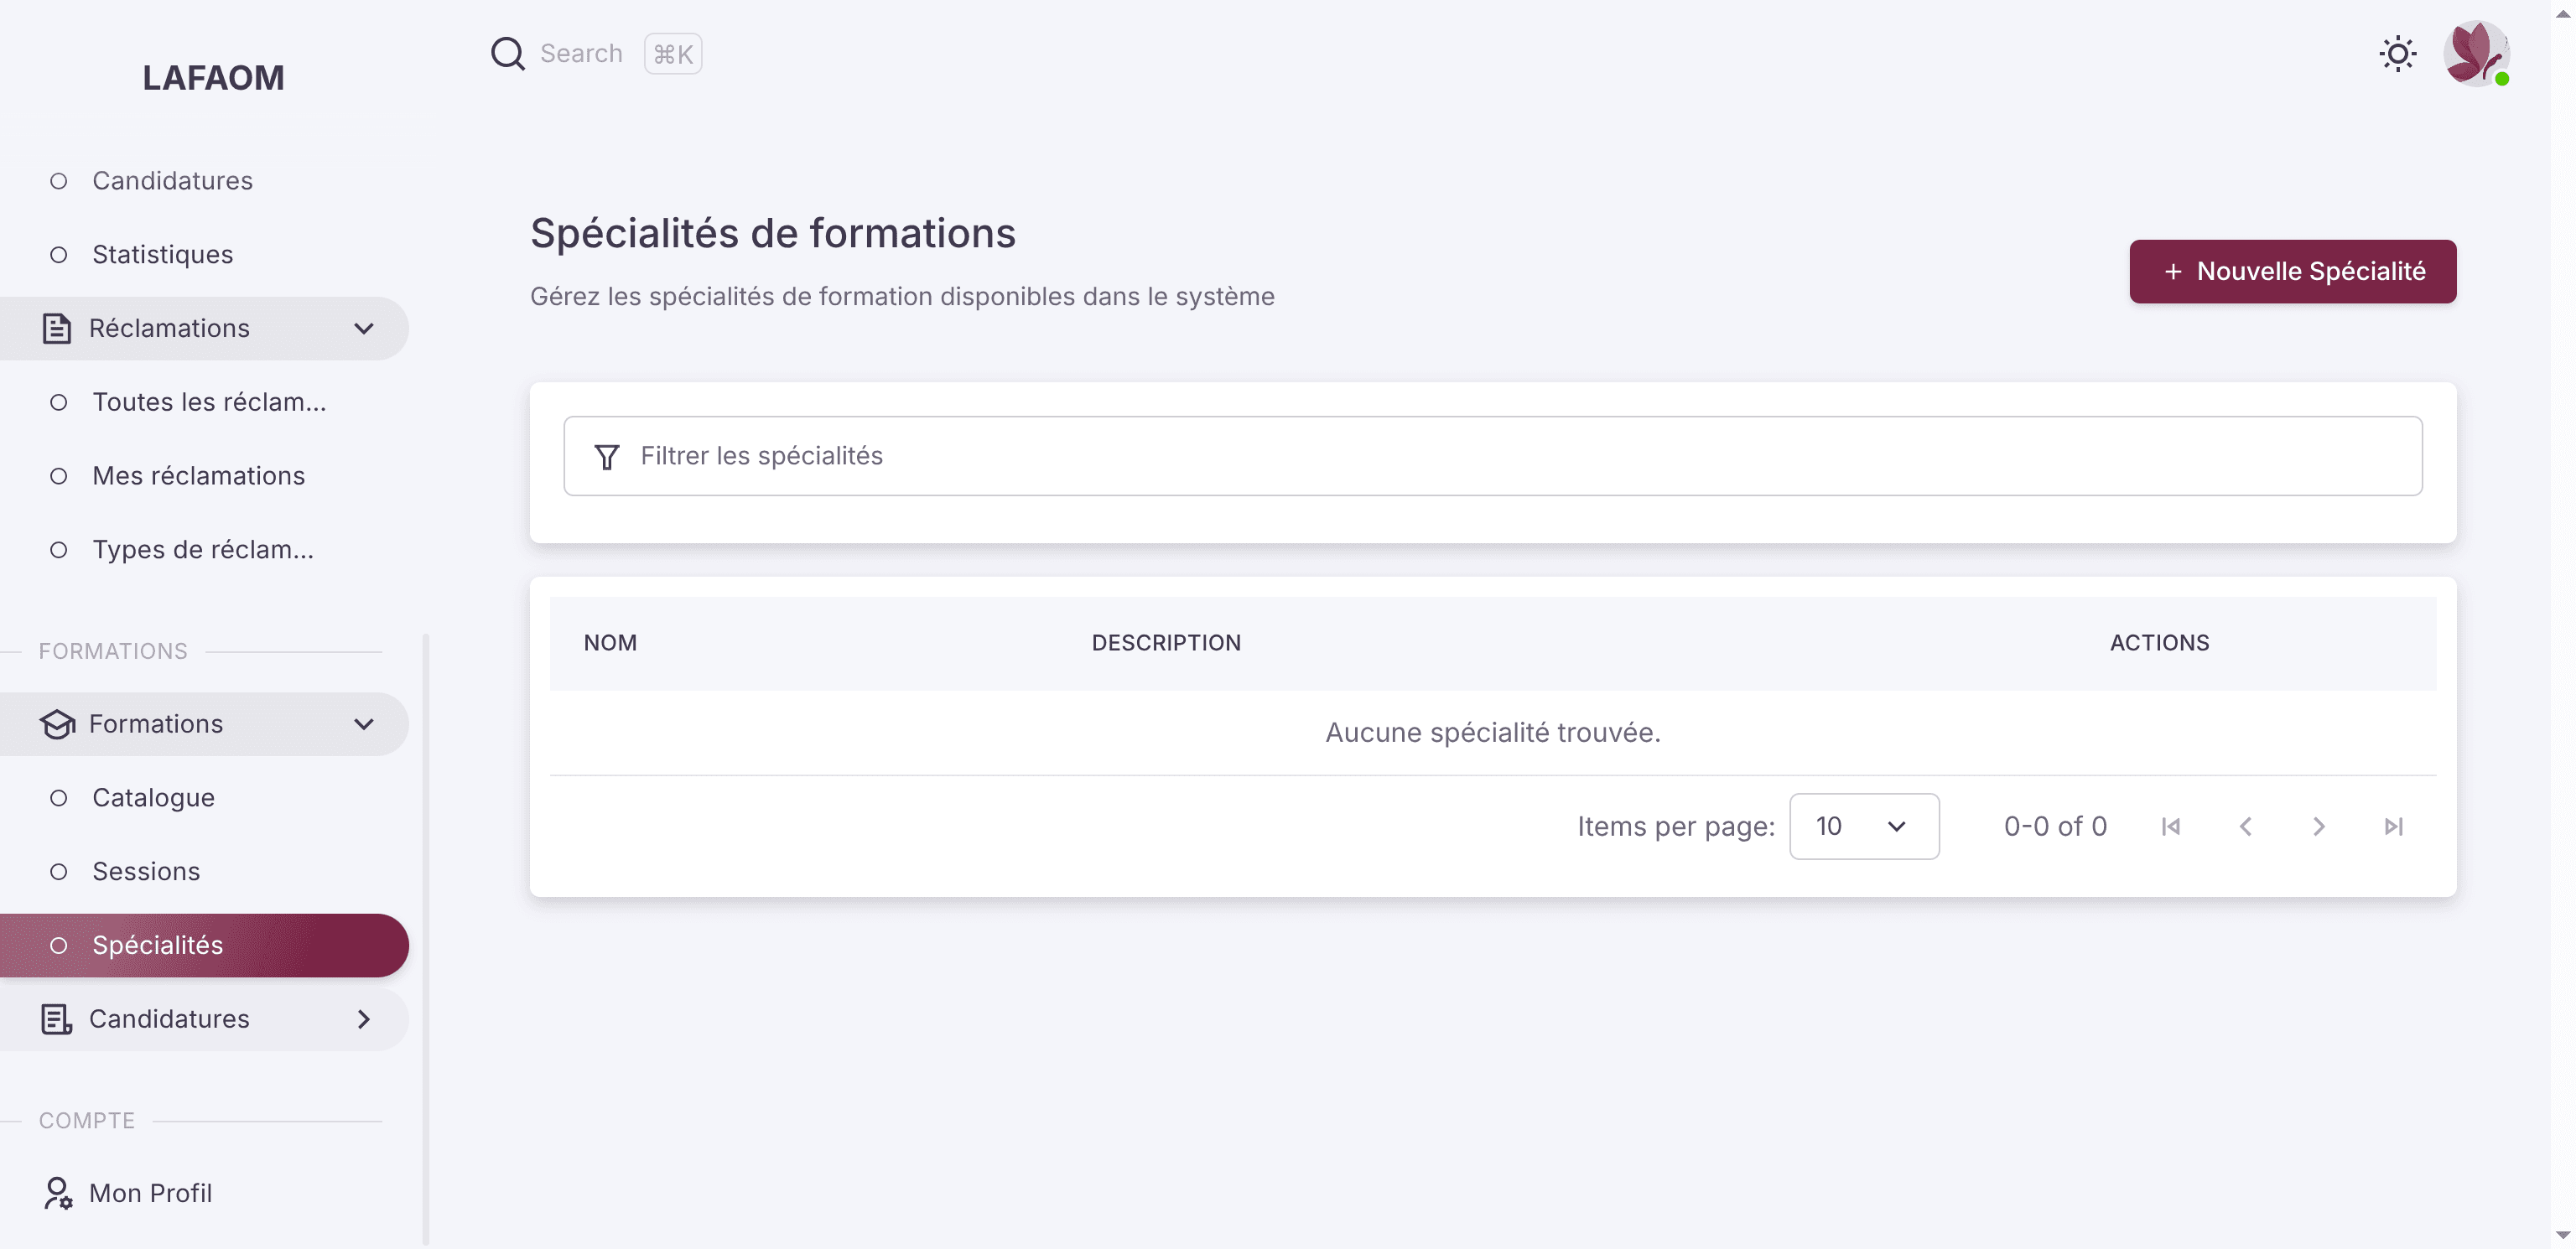Select the Spécialités menu item
The image size is (2576, 1249).
coord(204,945)
